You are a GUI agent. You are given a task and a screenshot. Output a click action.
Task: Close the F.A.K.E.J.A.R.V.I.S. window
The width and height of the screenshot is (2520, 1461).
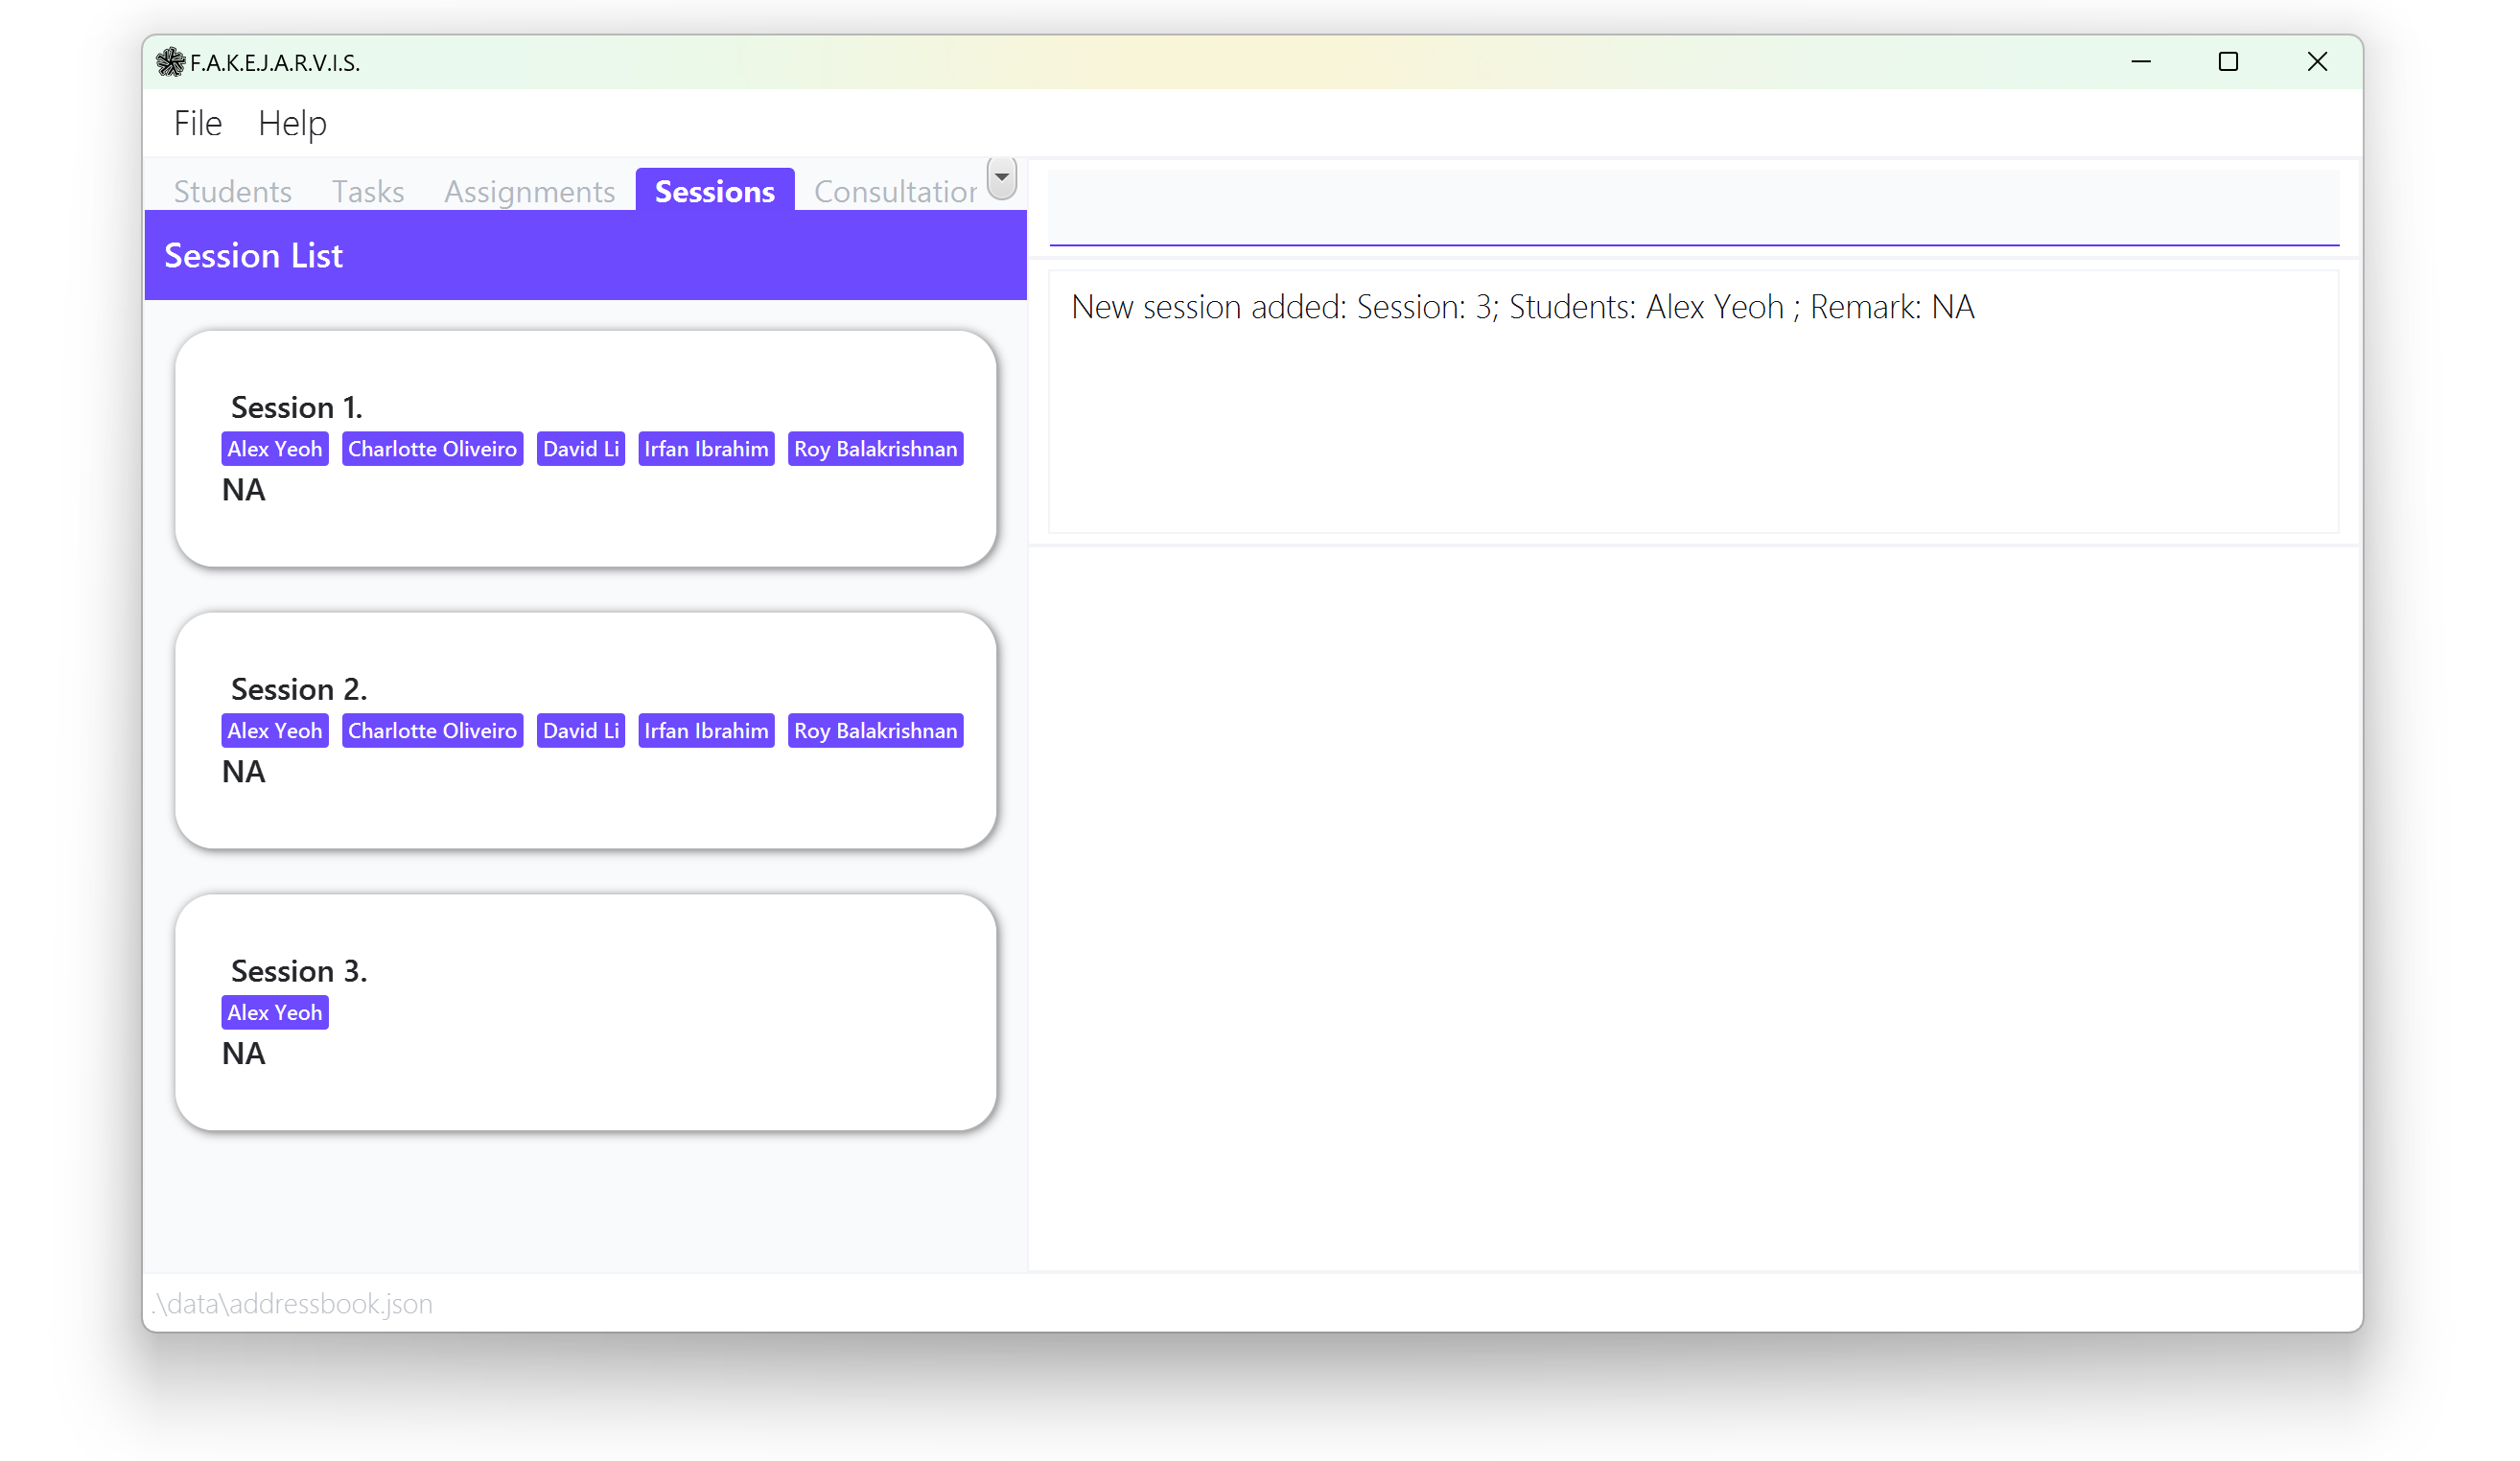2317,62
